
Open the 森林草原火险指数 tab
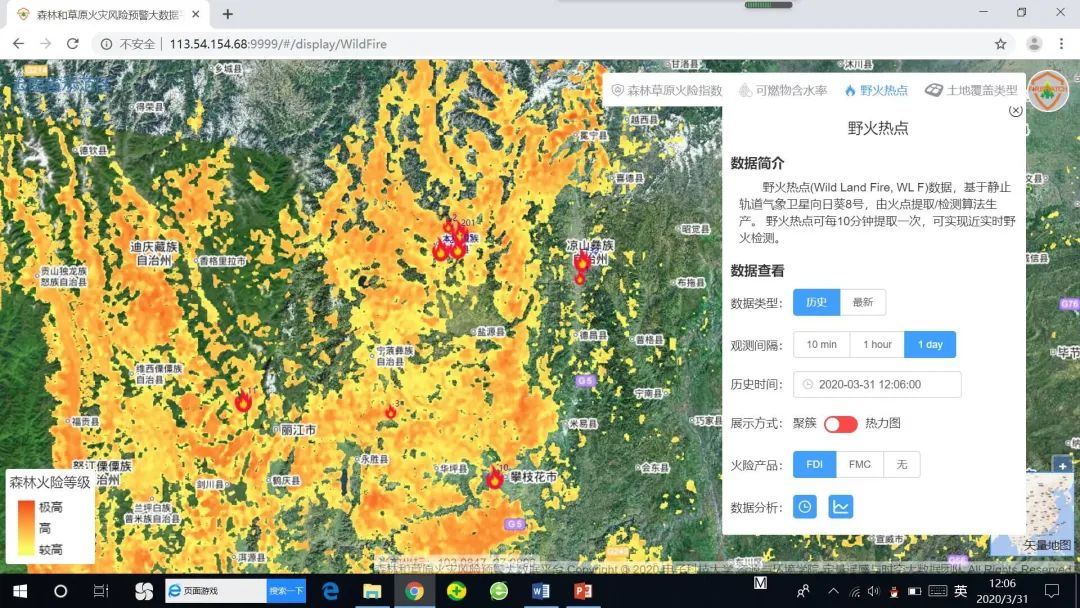point(667,90)
